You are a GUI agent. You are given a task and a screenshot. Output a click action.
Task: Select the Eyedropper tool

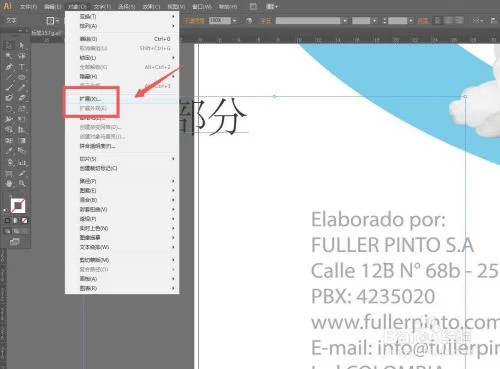[x=9, y=151]
